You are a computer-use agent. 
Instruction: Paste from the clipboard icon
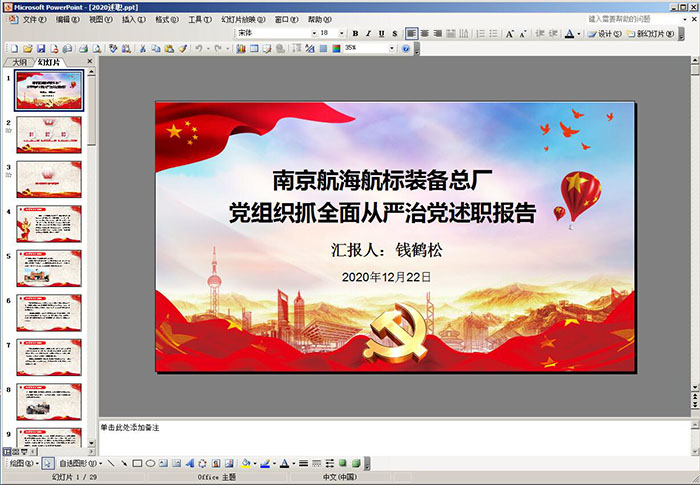pyautogui.click(x=169, y=49)
